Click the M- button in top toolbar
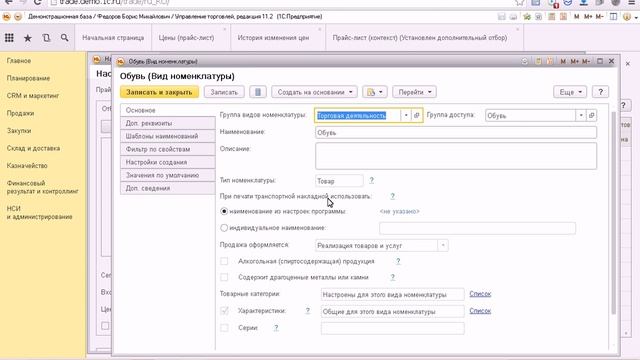 [599, 17]
